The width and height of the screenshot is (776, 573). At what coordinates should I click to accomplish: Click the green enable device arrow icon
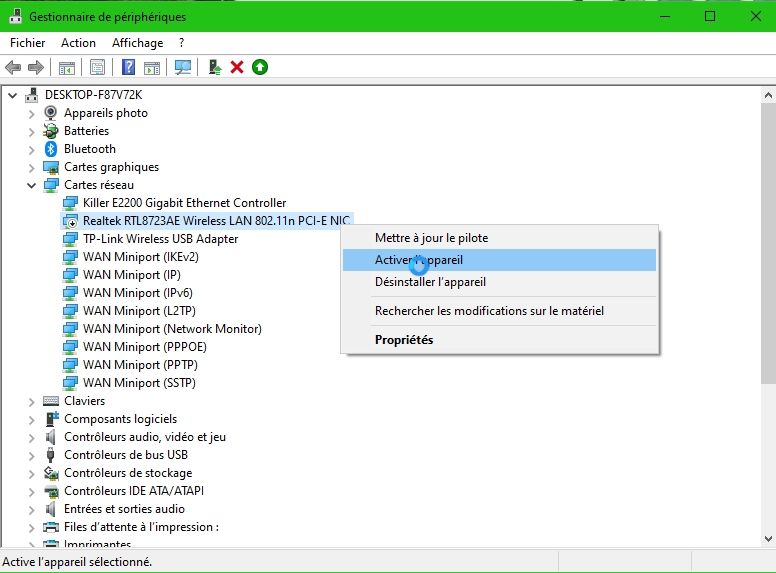tap(260, 67)
